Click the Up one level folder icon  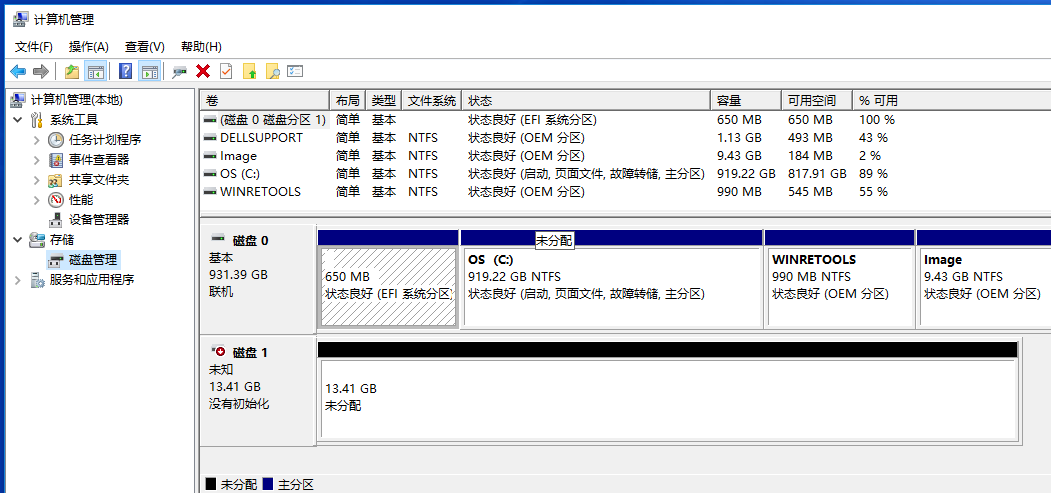[x=72, y=71]
